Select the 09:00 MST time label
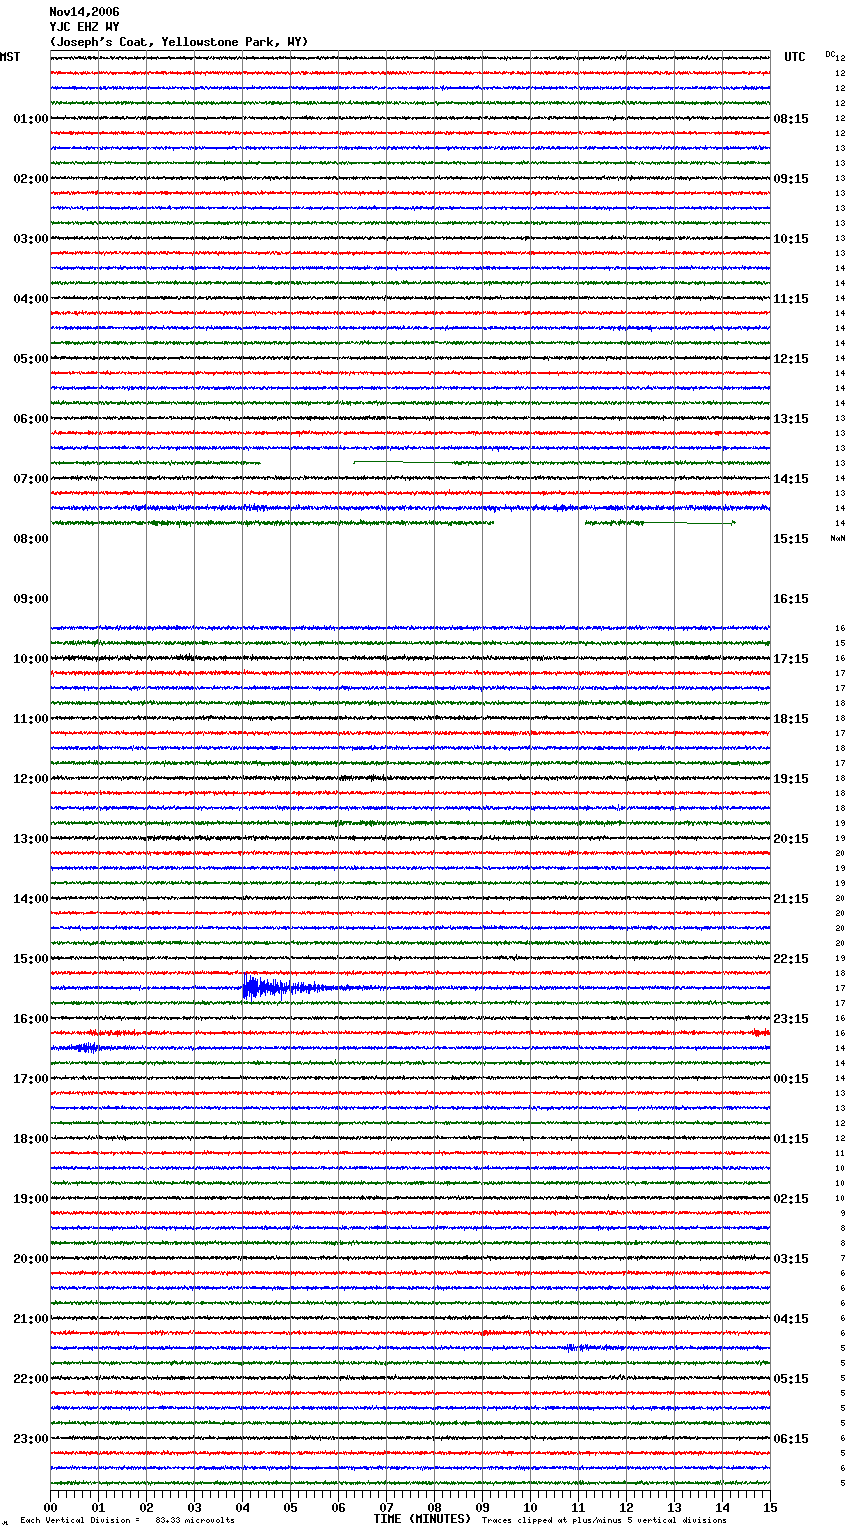 point(31,599)
